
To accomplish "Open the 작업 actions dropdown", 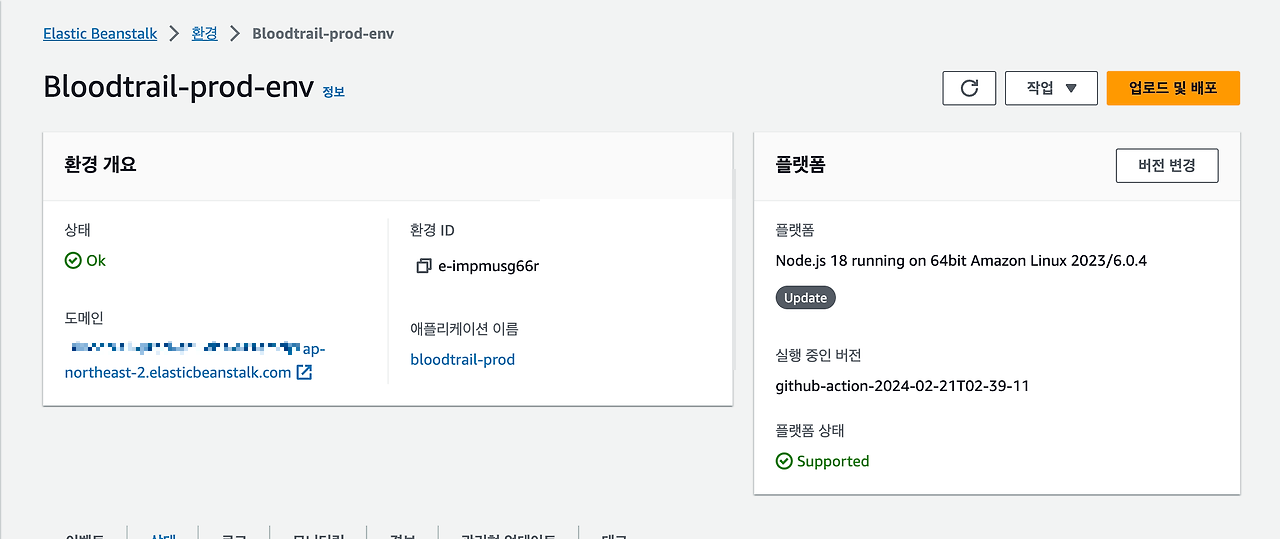I will [x=1051, y=88].
